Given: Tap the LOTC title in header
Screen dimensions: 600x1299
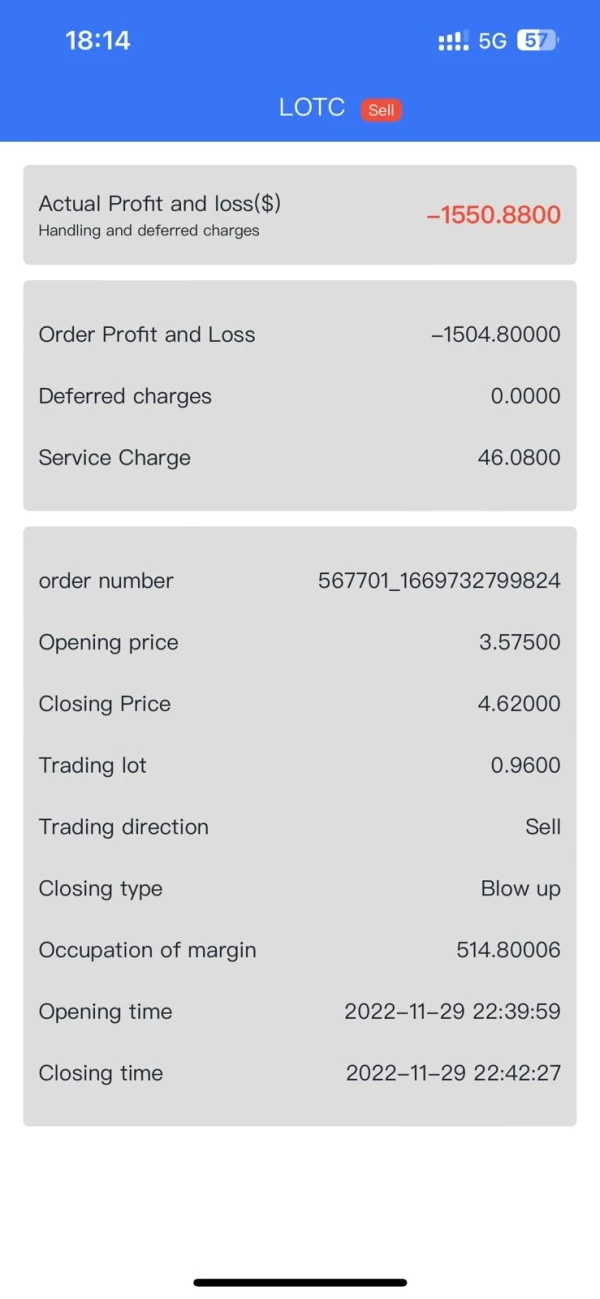Looking at the screenshot, I should [x=312, y=108].
